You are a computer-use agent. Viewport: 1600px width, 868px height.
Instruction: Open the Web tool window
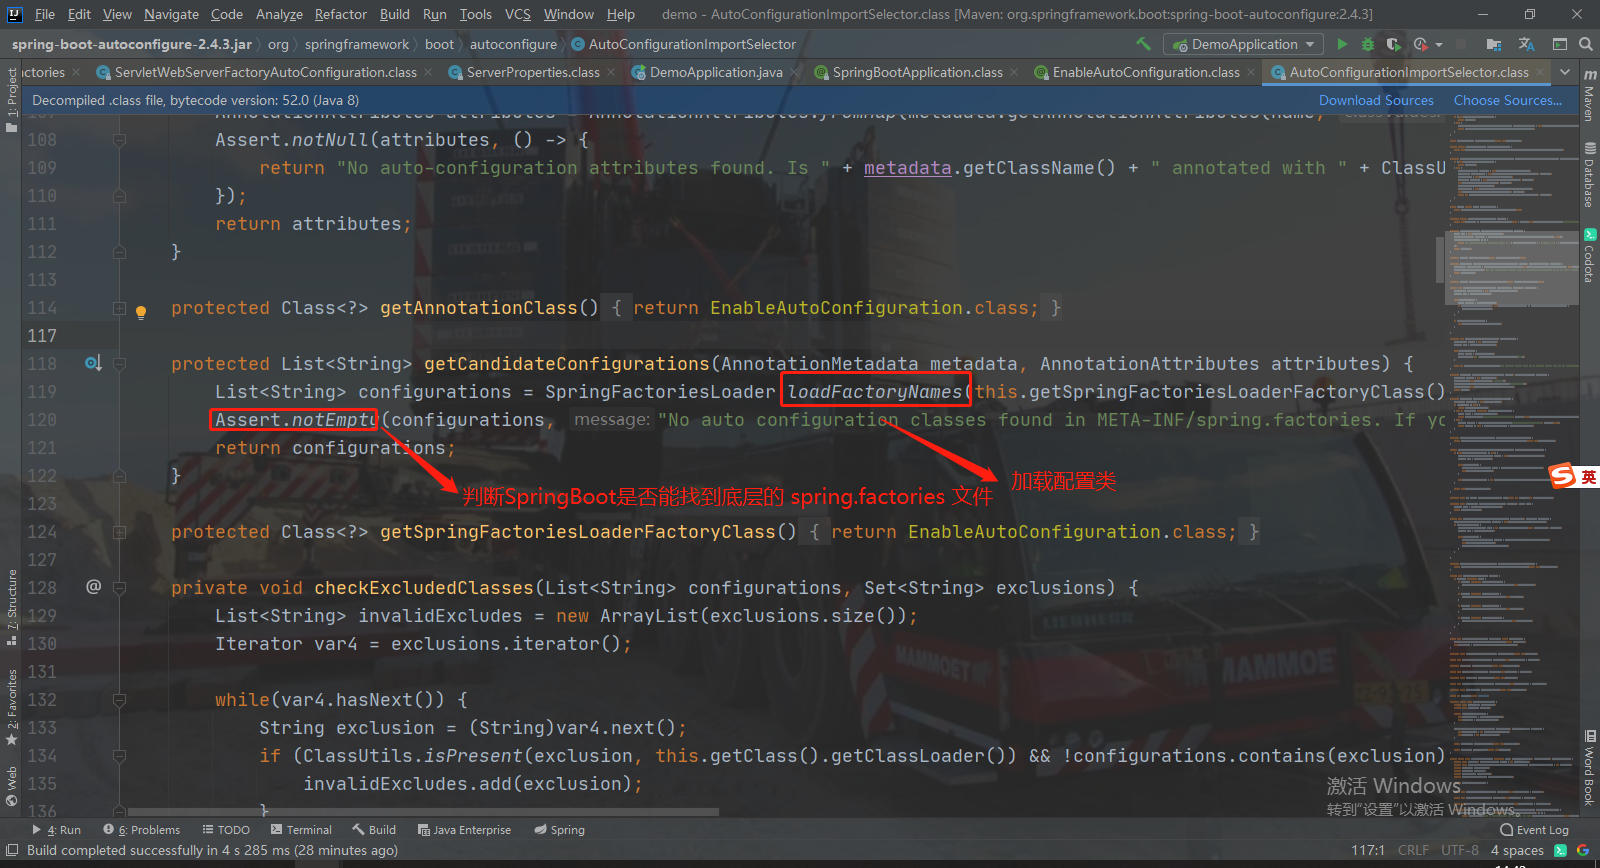pyautogui.click(x=12, y=786)
